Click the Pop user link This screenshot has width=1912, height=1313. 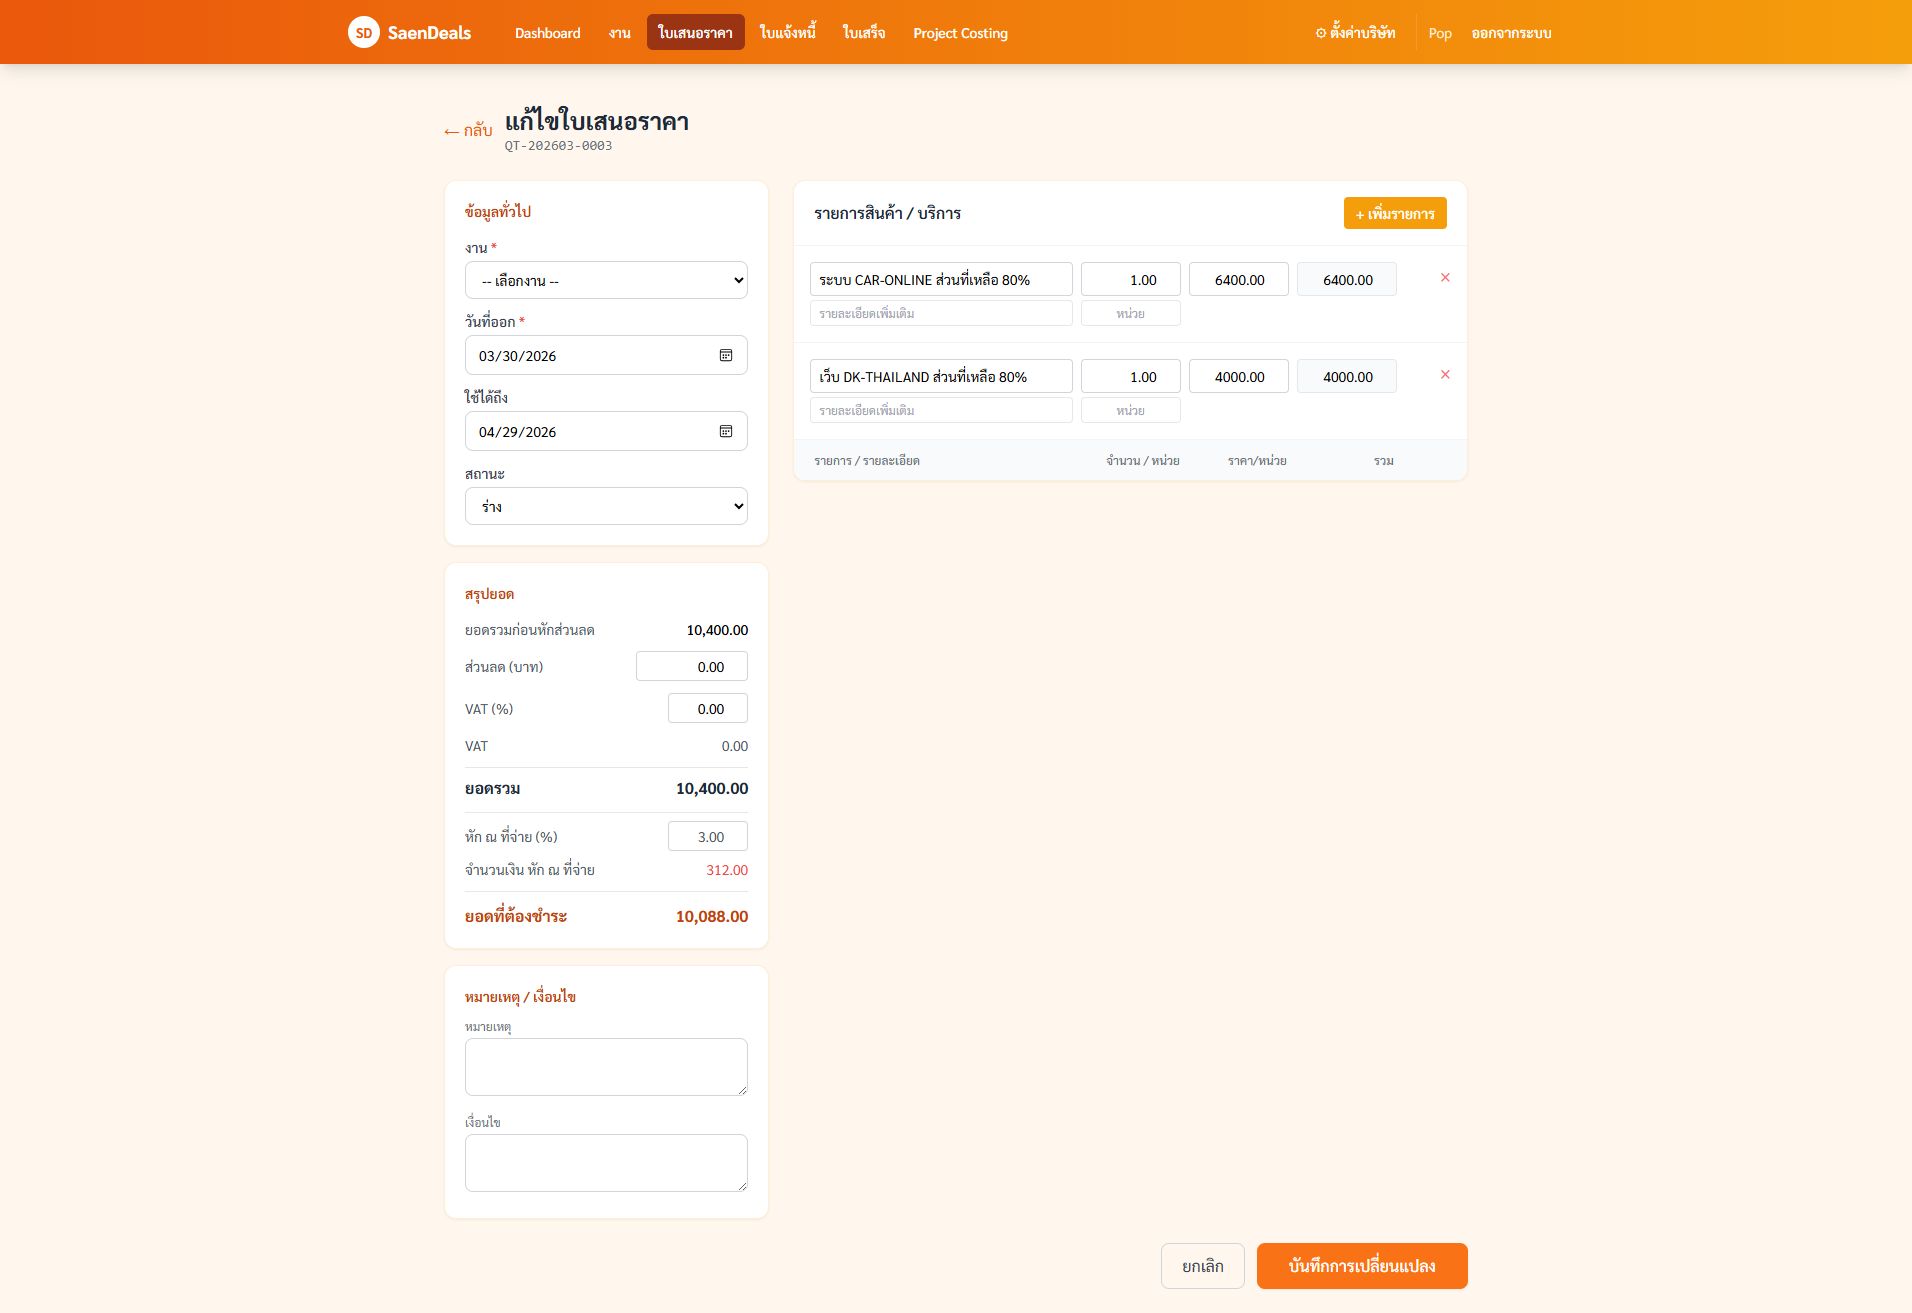tap(1440, 33)
